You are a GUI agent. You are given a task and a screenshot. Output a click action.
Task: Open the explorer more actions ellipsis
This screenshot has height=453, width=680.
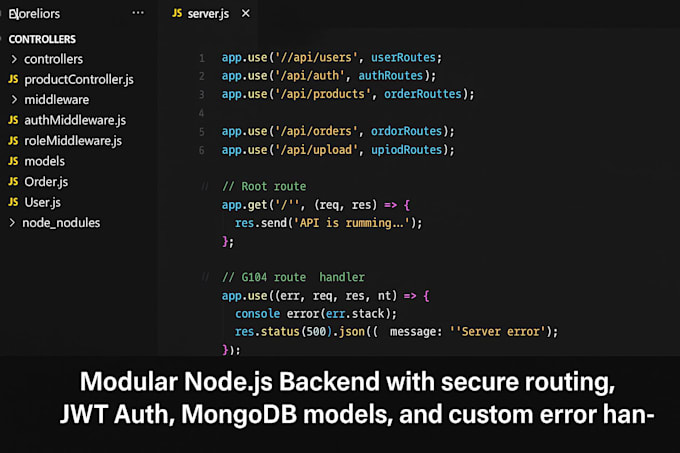click(x=138, y=13)
